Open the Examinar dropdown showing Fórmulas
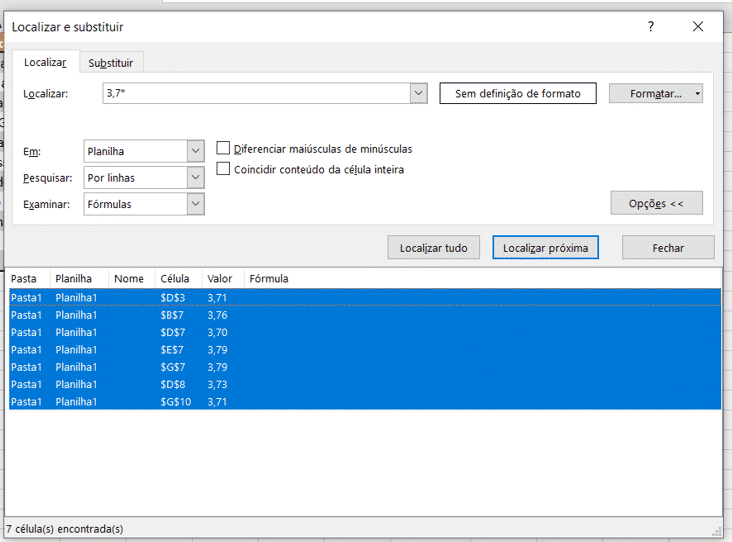Viewport: 732px width, 542px height. pyautogui.click(x=144, y=204)
